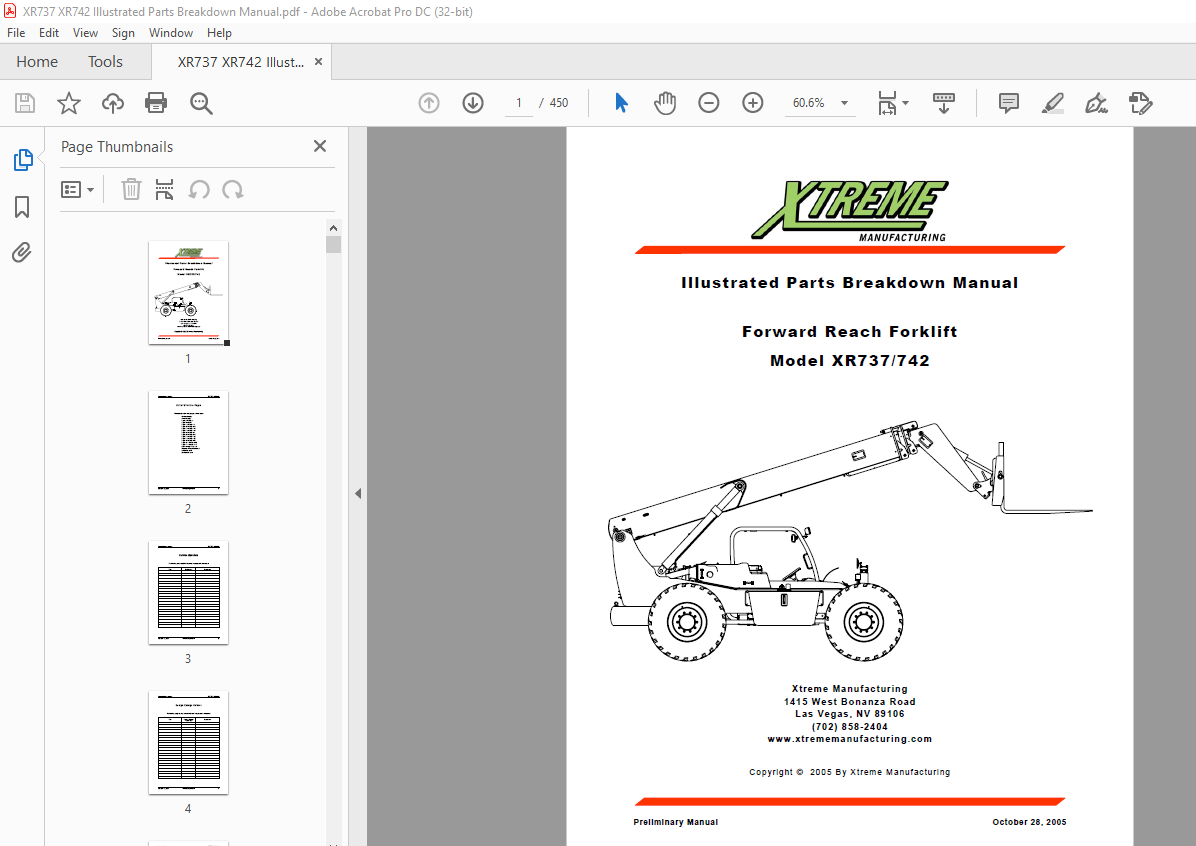Open the Bookmarks sidebar icon

pyautogui.click(x=22, y=207)
